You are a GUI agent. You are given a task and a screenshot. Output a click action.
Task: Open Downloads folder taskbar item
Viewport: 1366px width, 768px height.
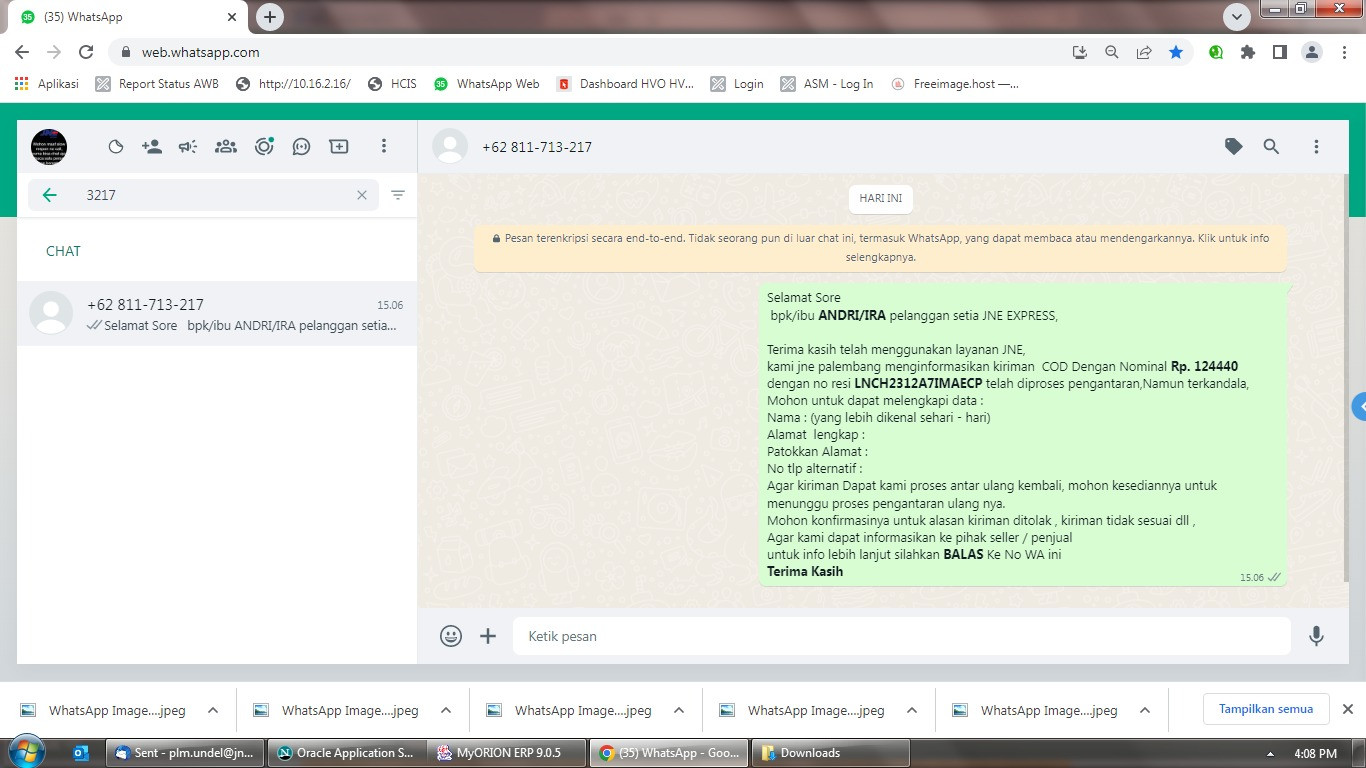point(831,753)
